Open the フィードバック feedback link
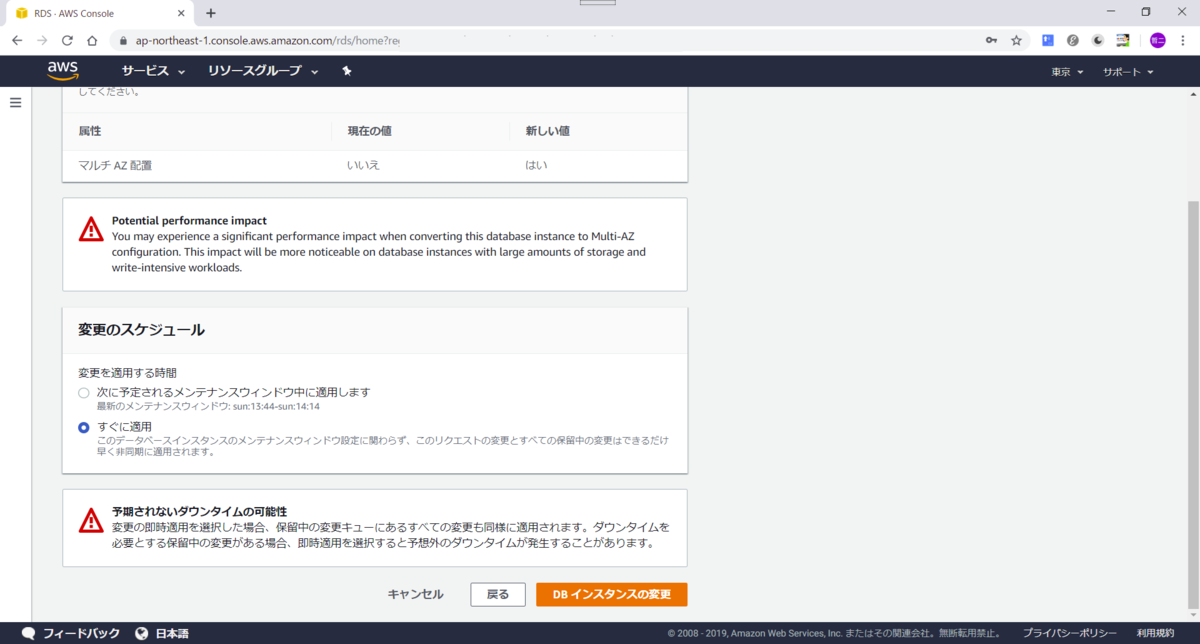Screen dimensions: 1200x644 point(81,634)
